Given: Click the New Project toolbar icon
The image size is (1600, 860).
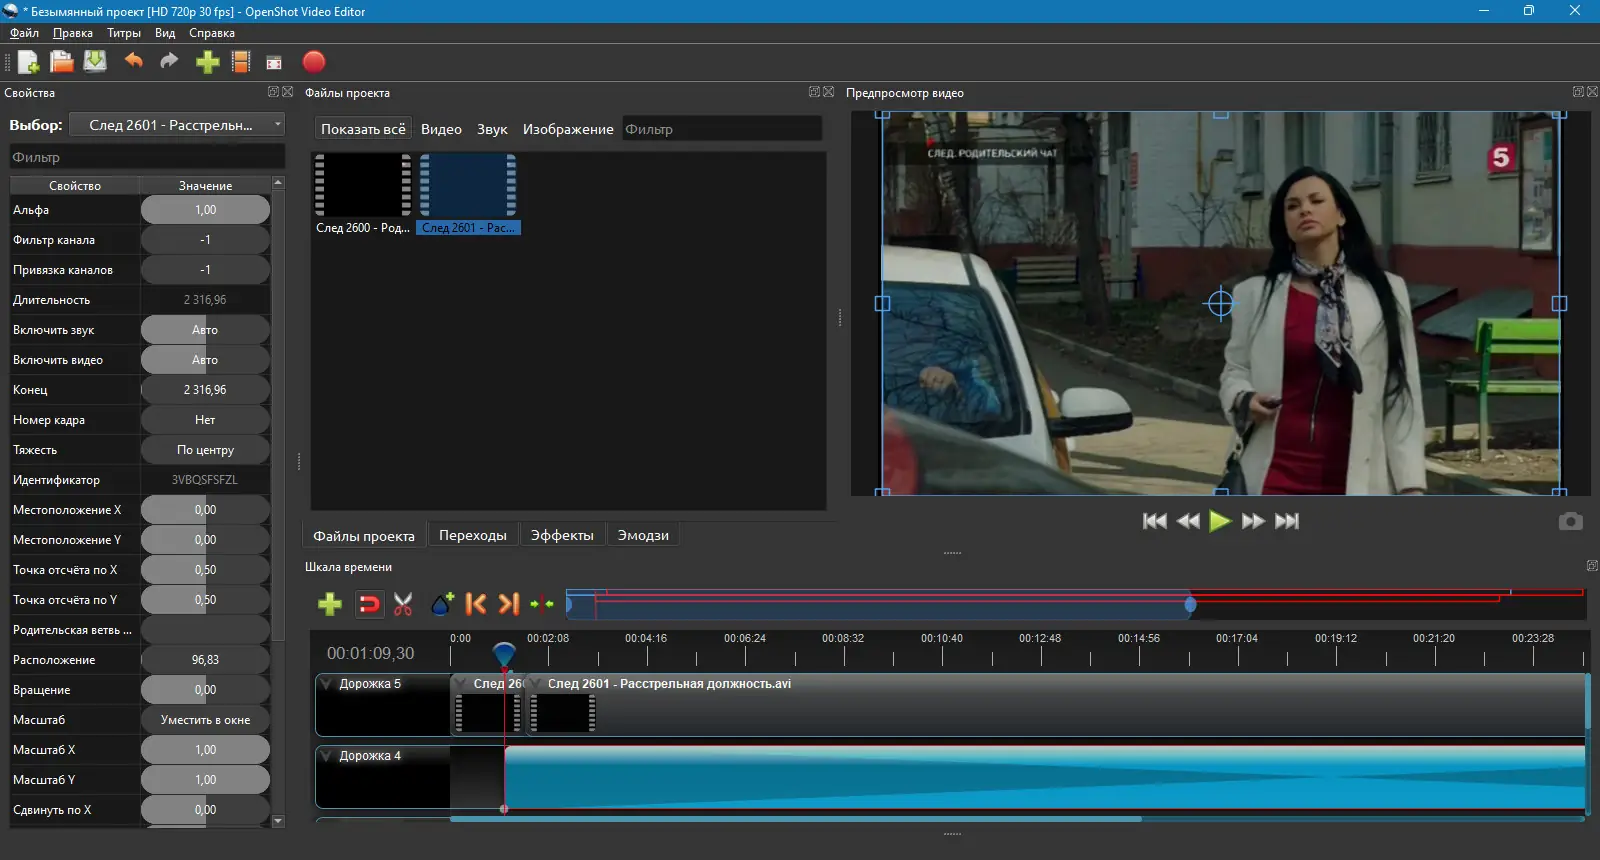Looking at the screenshot, I should [x=28, y=62].
